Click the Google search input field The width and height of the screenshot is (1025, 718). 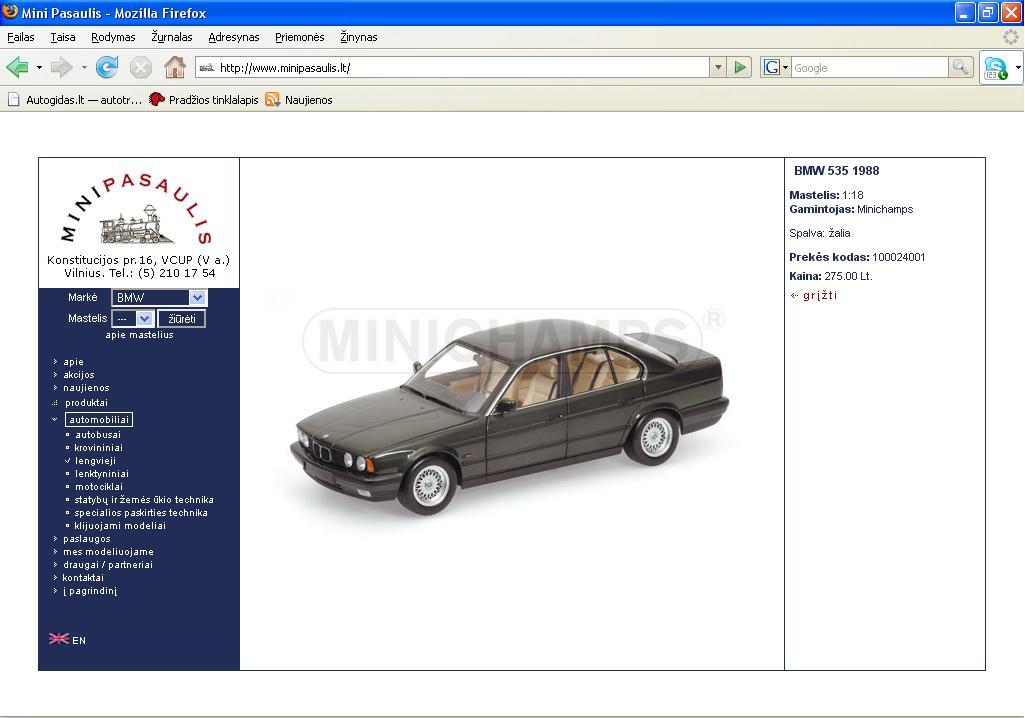pyautogui.click(x=869, y=67)
